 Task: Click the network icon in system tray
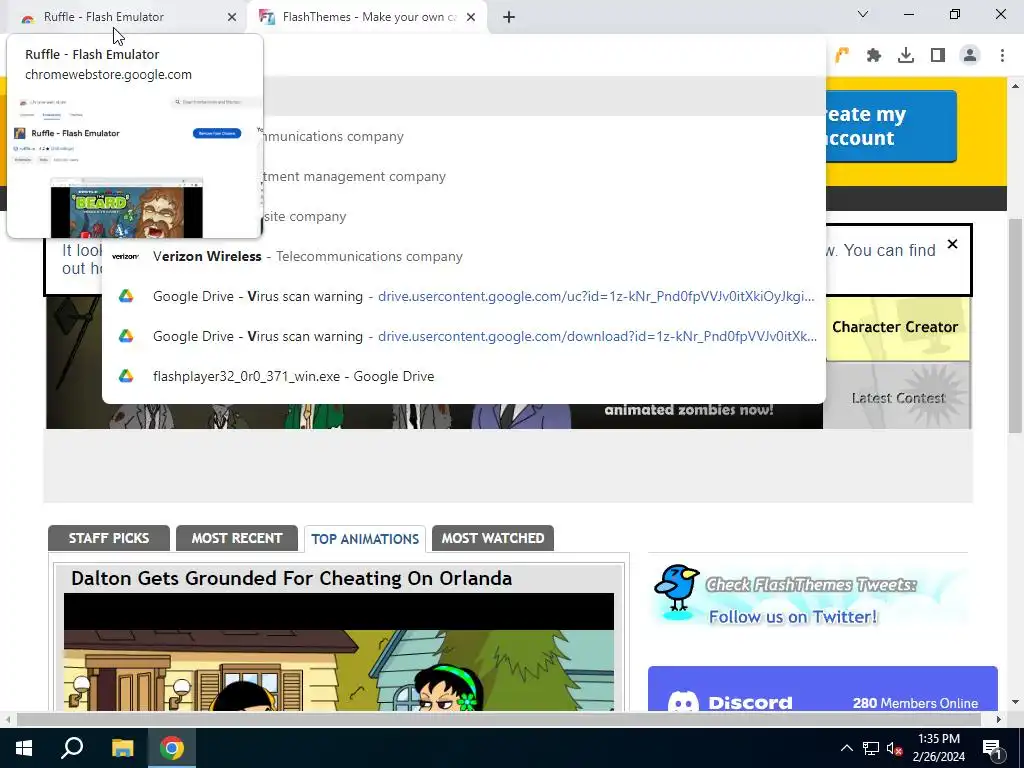[x=871, y=748]
